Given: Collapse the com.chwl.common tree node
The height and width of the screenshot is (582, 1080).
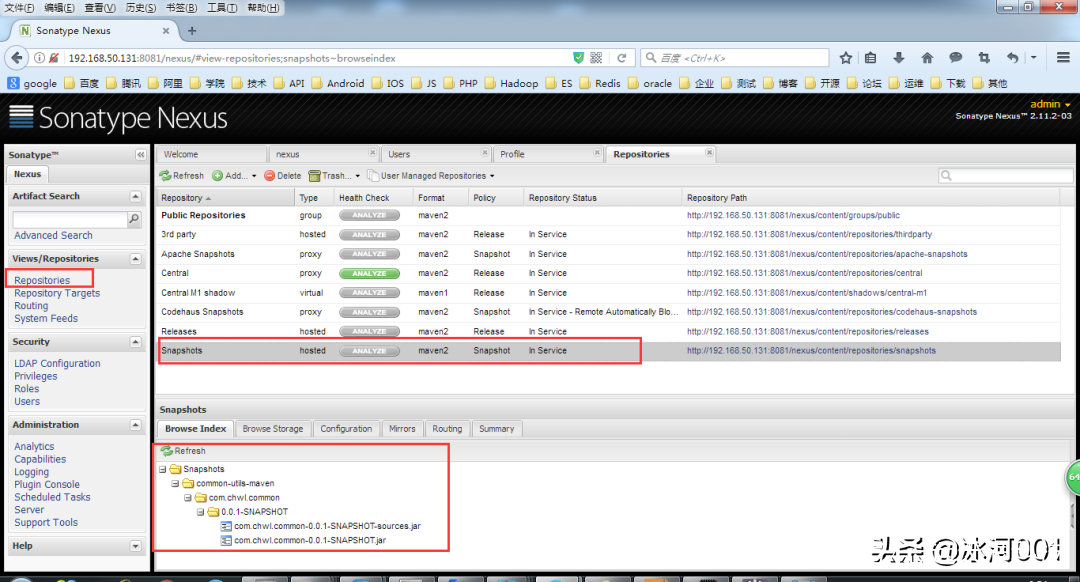Looking at the screenshot, I should (188, 497).
